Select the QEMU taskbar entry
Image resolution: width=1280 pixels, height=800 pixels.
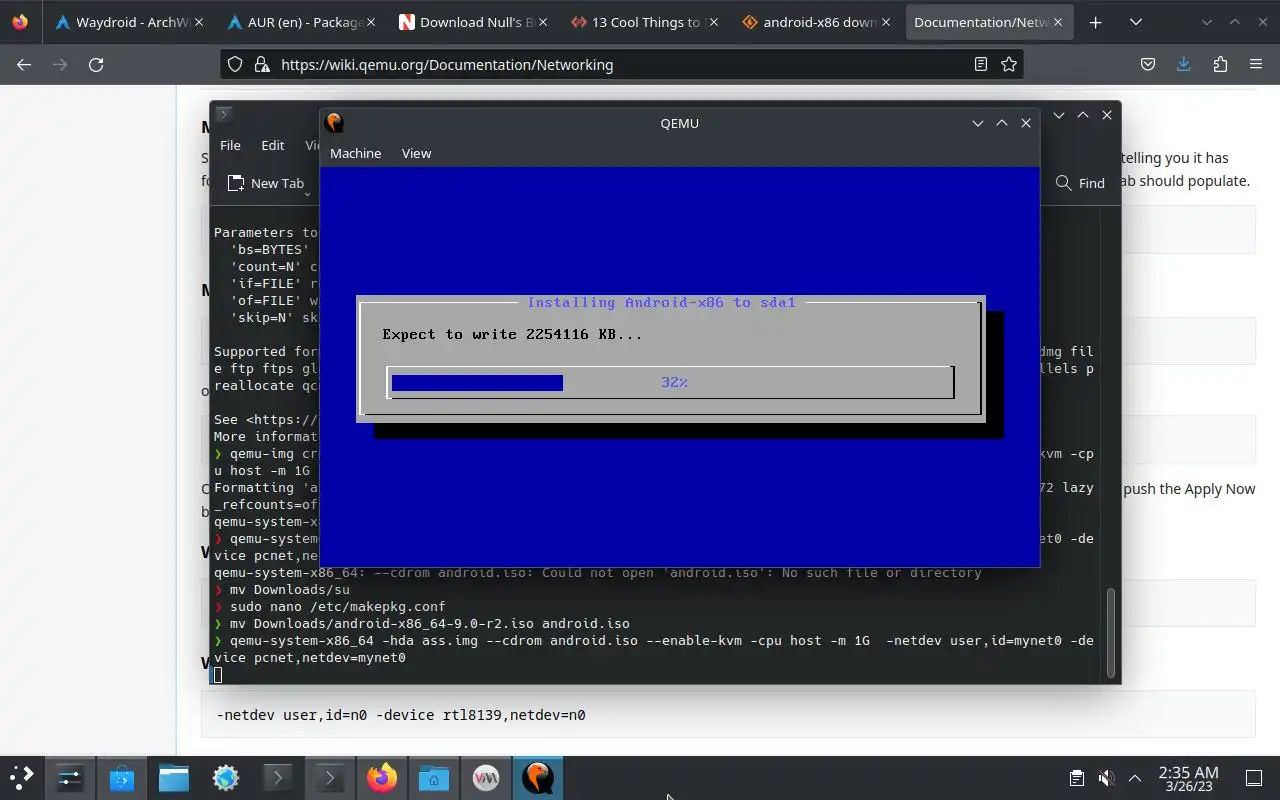coord(537,777)
